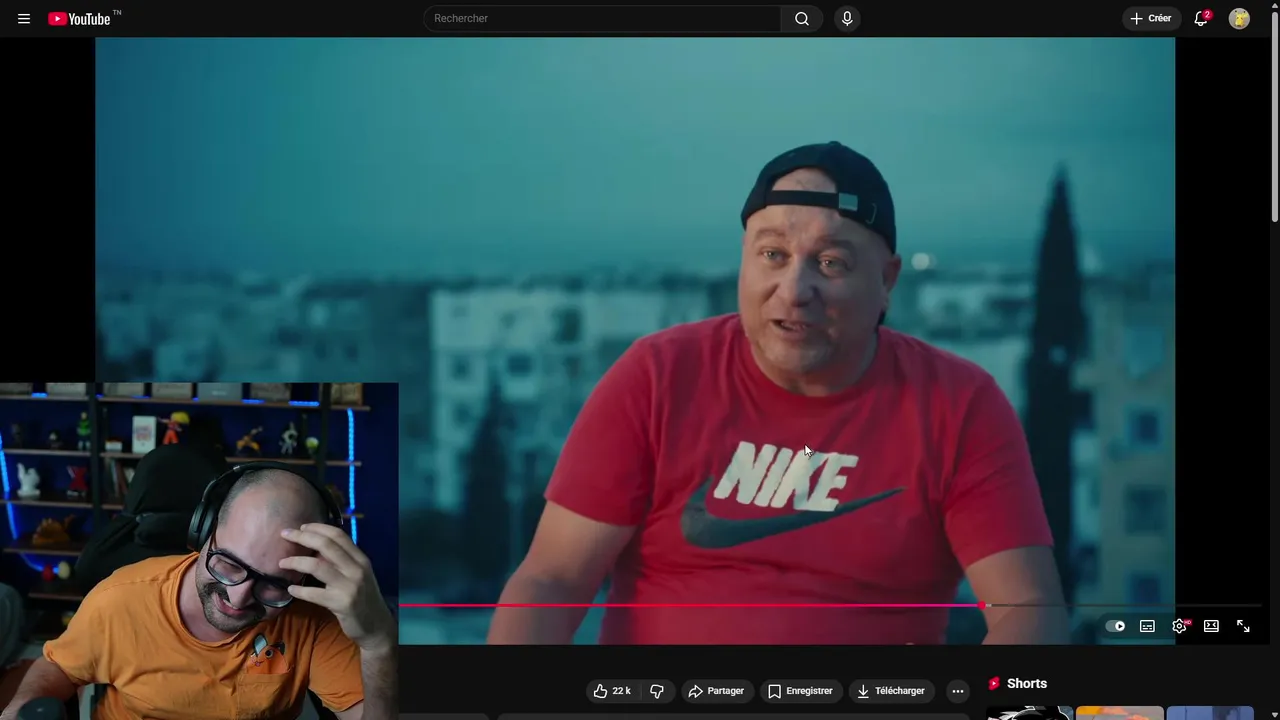The image size is (1280, 720).
Task: Click the magnifying glass search button
Action: click(802, 18)
